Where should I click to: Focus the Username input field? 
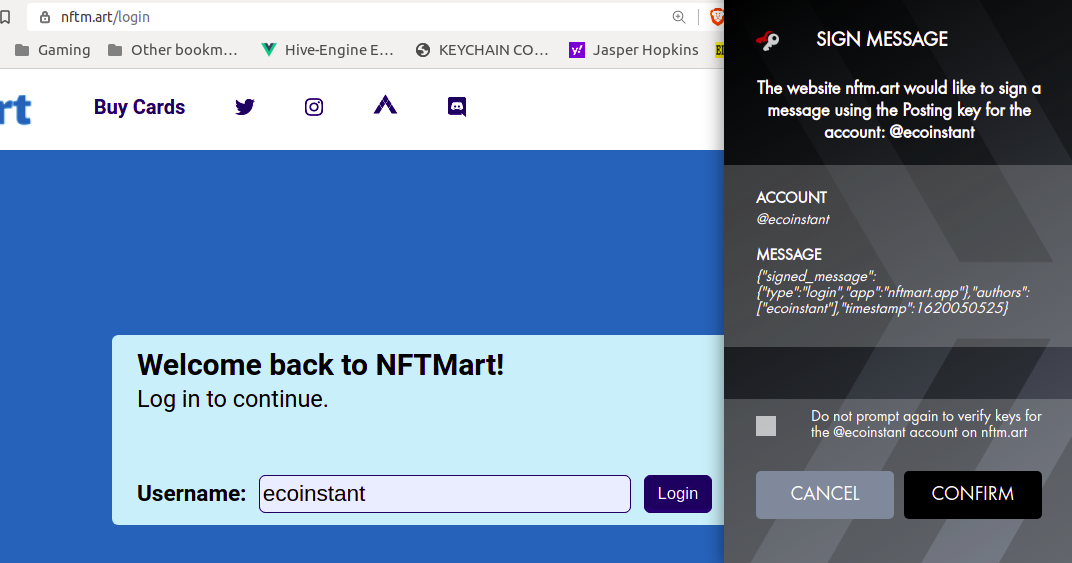tap(444, 493)
